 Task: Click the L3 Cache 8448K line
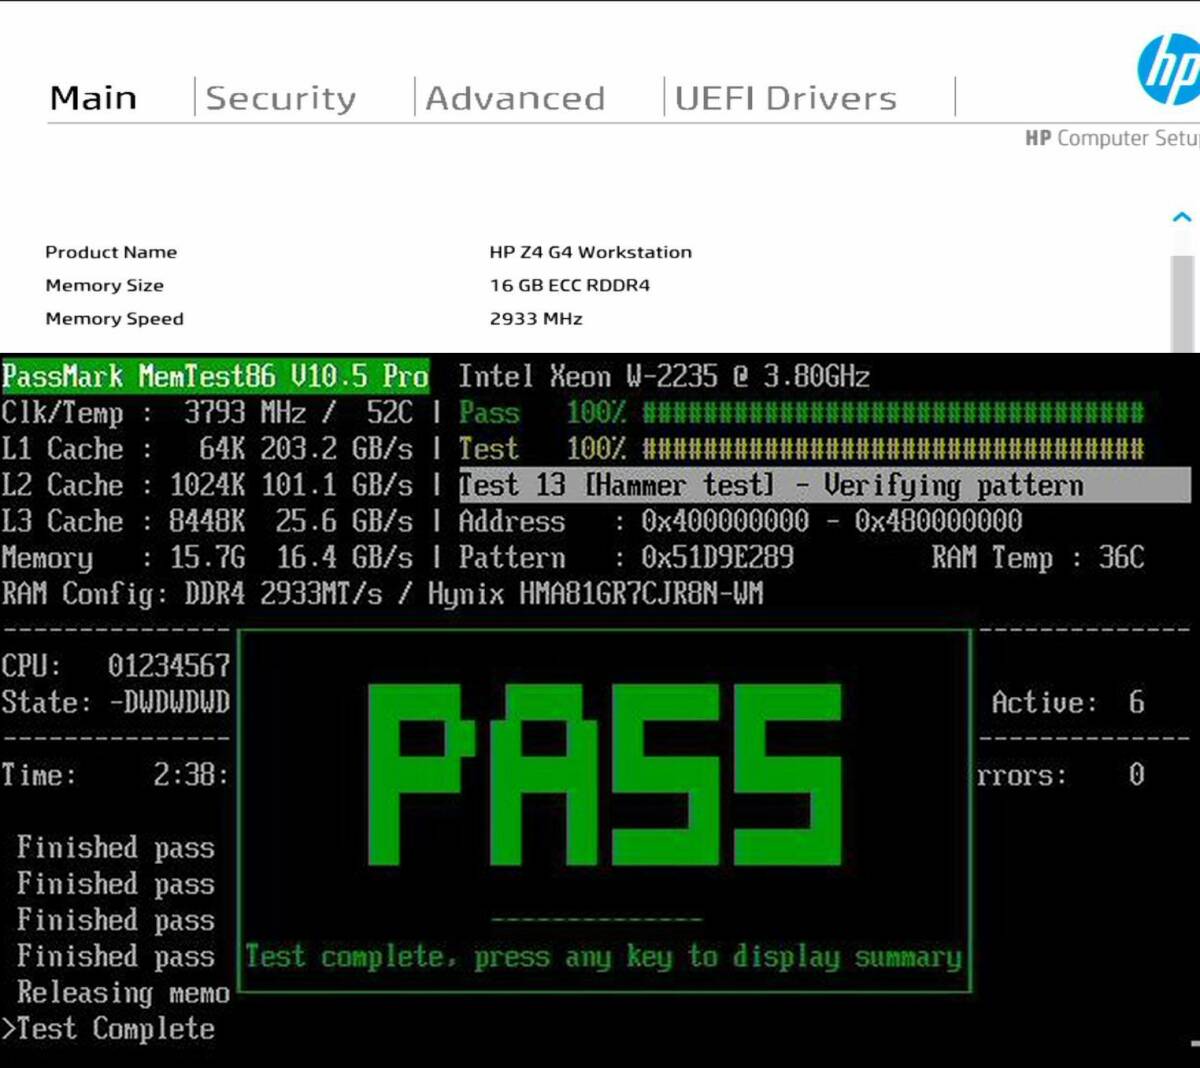tap(207, 521)
